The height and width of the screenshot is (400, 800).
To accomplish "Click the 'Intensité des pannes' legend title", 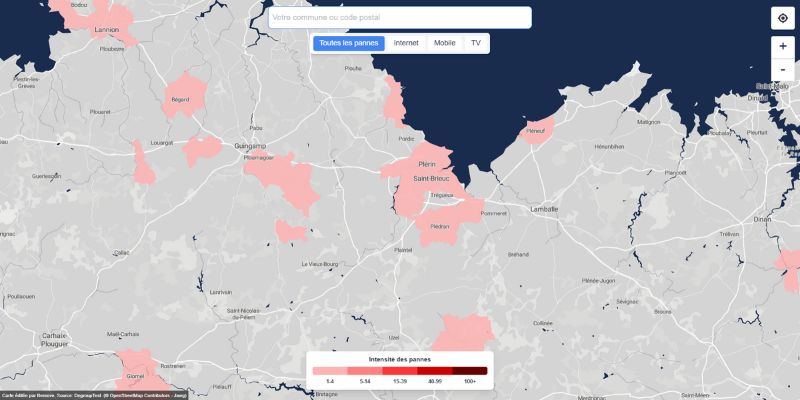I will pyautogui.click(x=399, y=360).
